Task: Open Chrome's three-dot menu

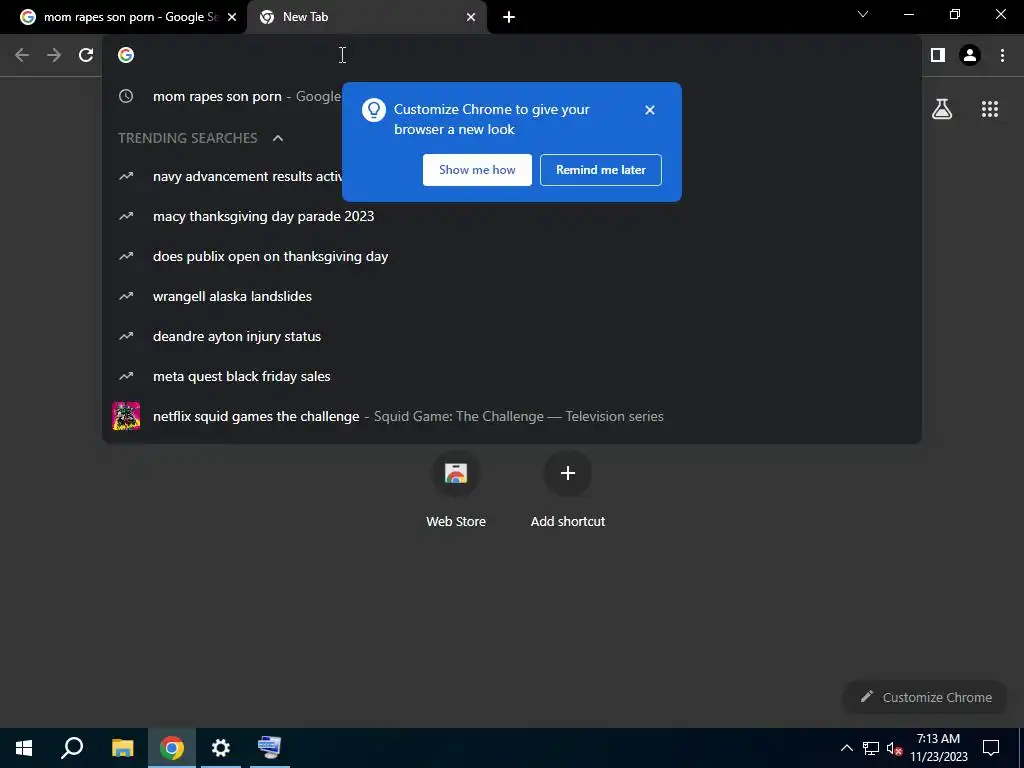Action: click(1002, 55)
